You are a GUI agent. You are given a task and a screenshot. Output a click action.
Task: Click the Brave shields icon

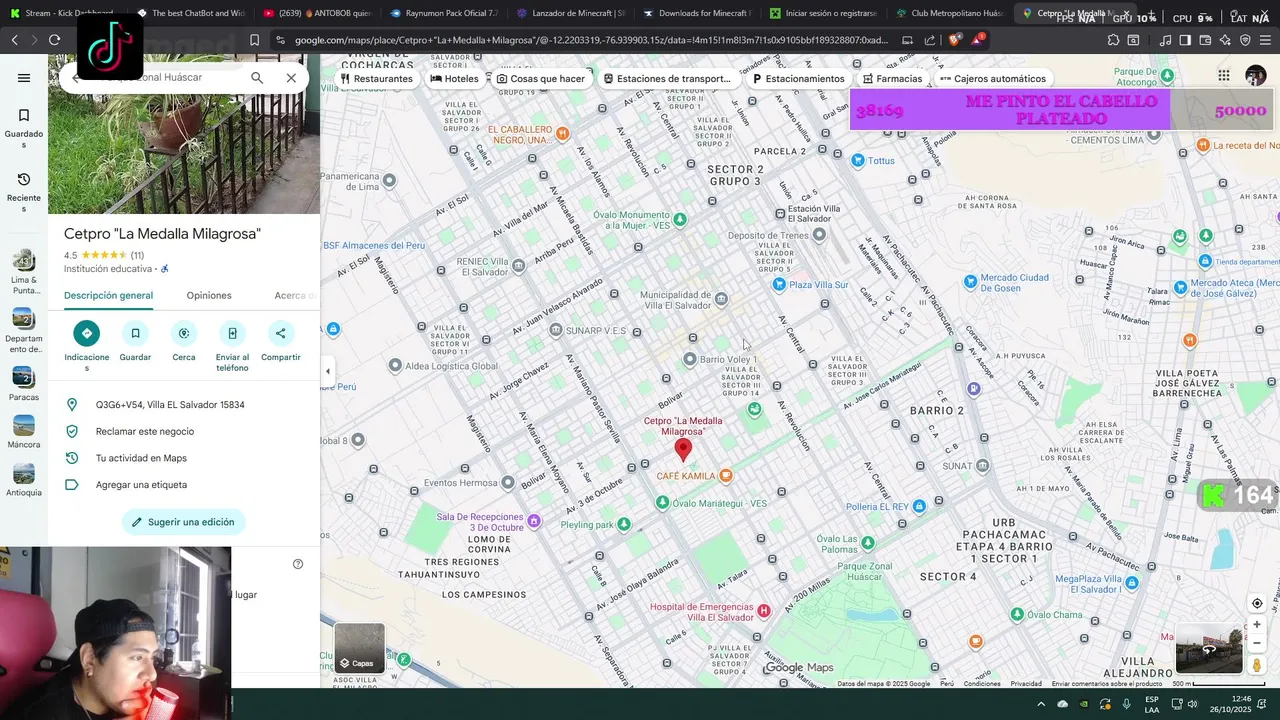(x=954, y=40)
